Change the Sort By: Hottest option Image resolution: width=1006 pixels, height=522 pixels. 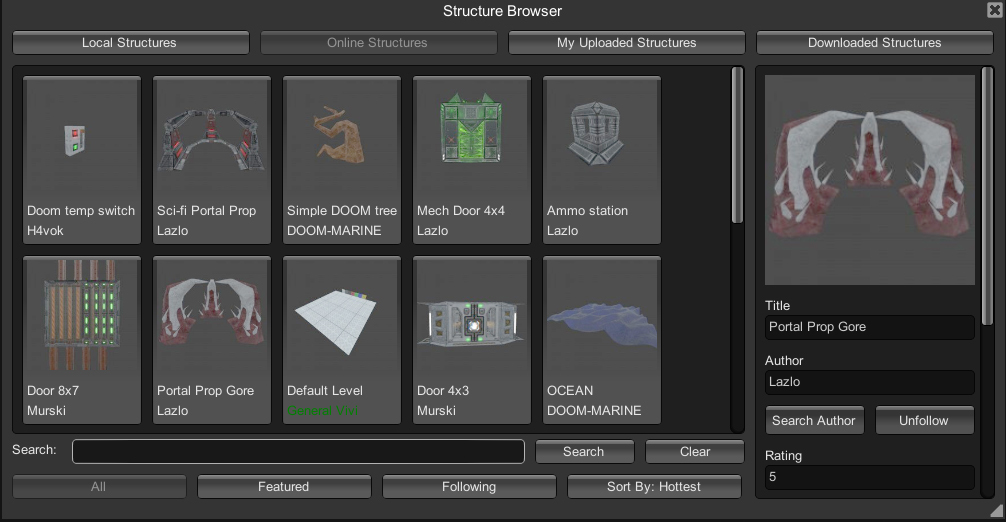[654, 487]
